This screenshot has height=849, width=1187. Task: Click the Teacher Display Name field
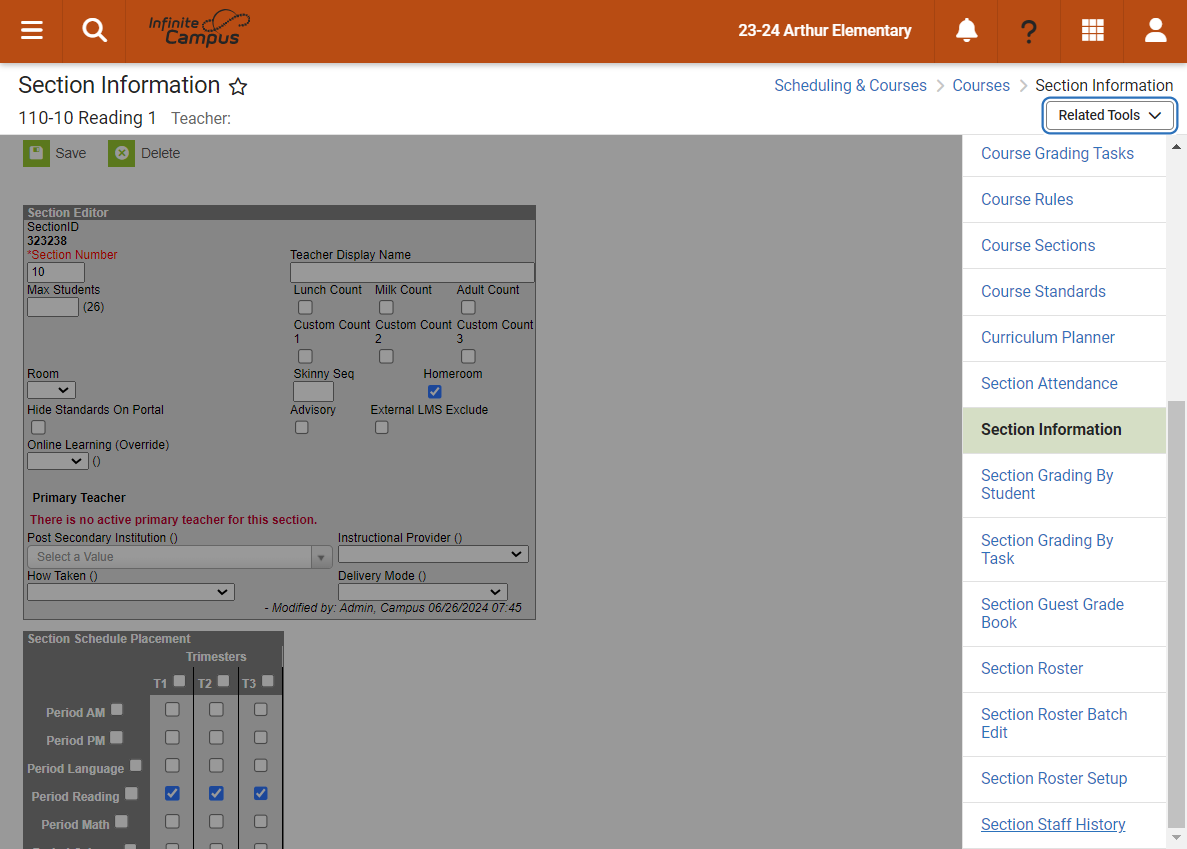point(412,272)
